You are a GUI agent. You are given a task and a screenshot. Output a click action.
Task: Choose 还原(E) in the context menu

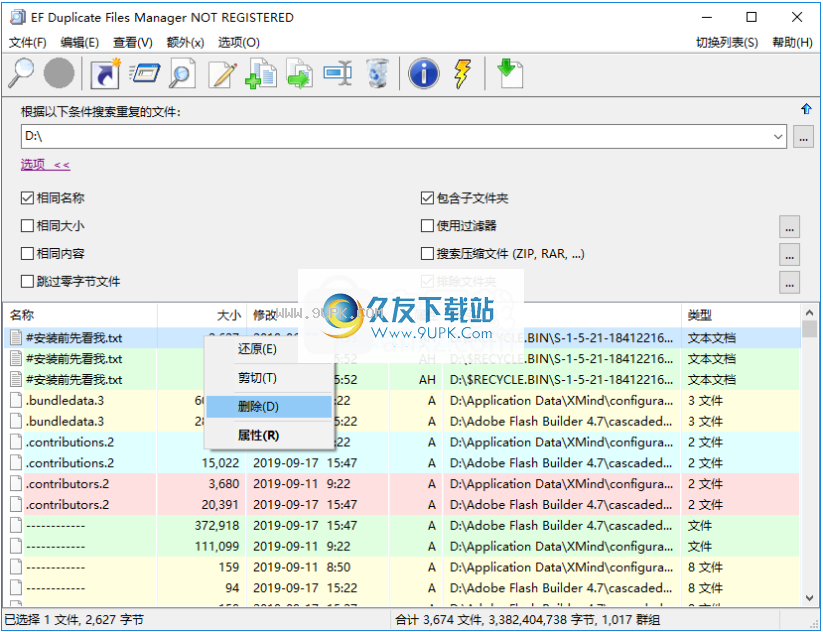(x=269, y=350)
